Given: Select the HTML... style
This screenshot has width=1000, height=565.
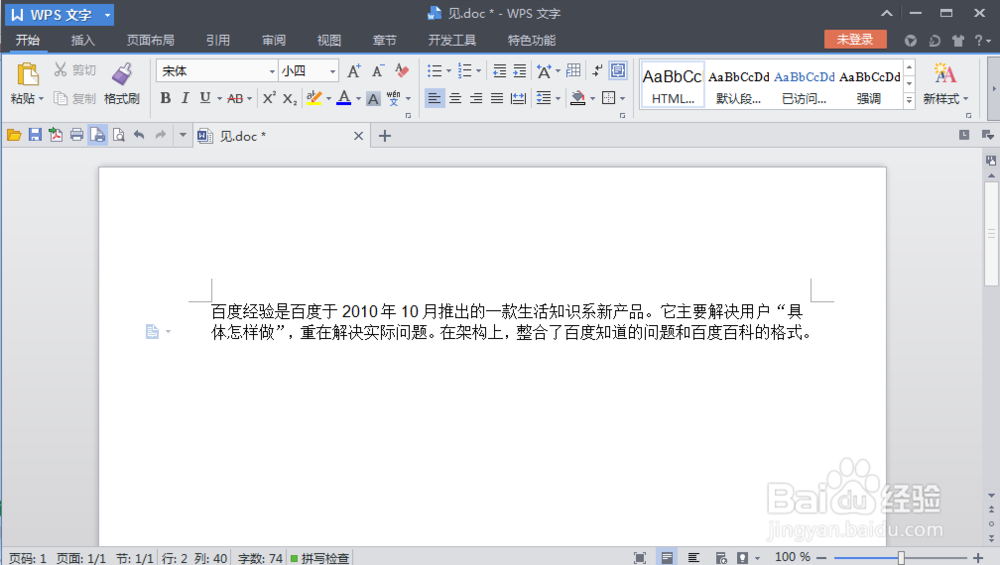Looking at the screenshot, I should point(672,84).
